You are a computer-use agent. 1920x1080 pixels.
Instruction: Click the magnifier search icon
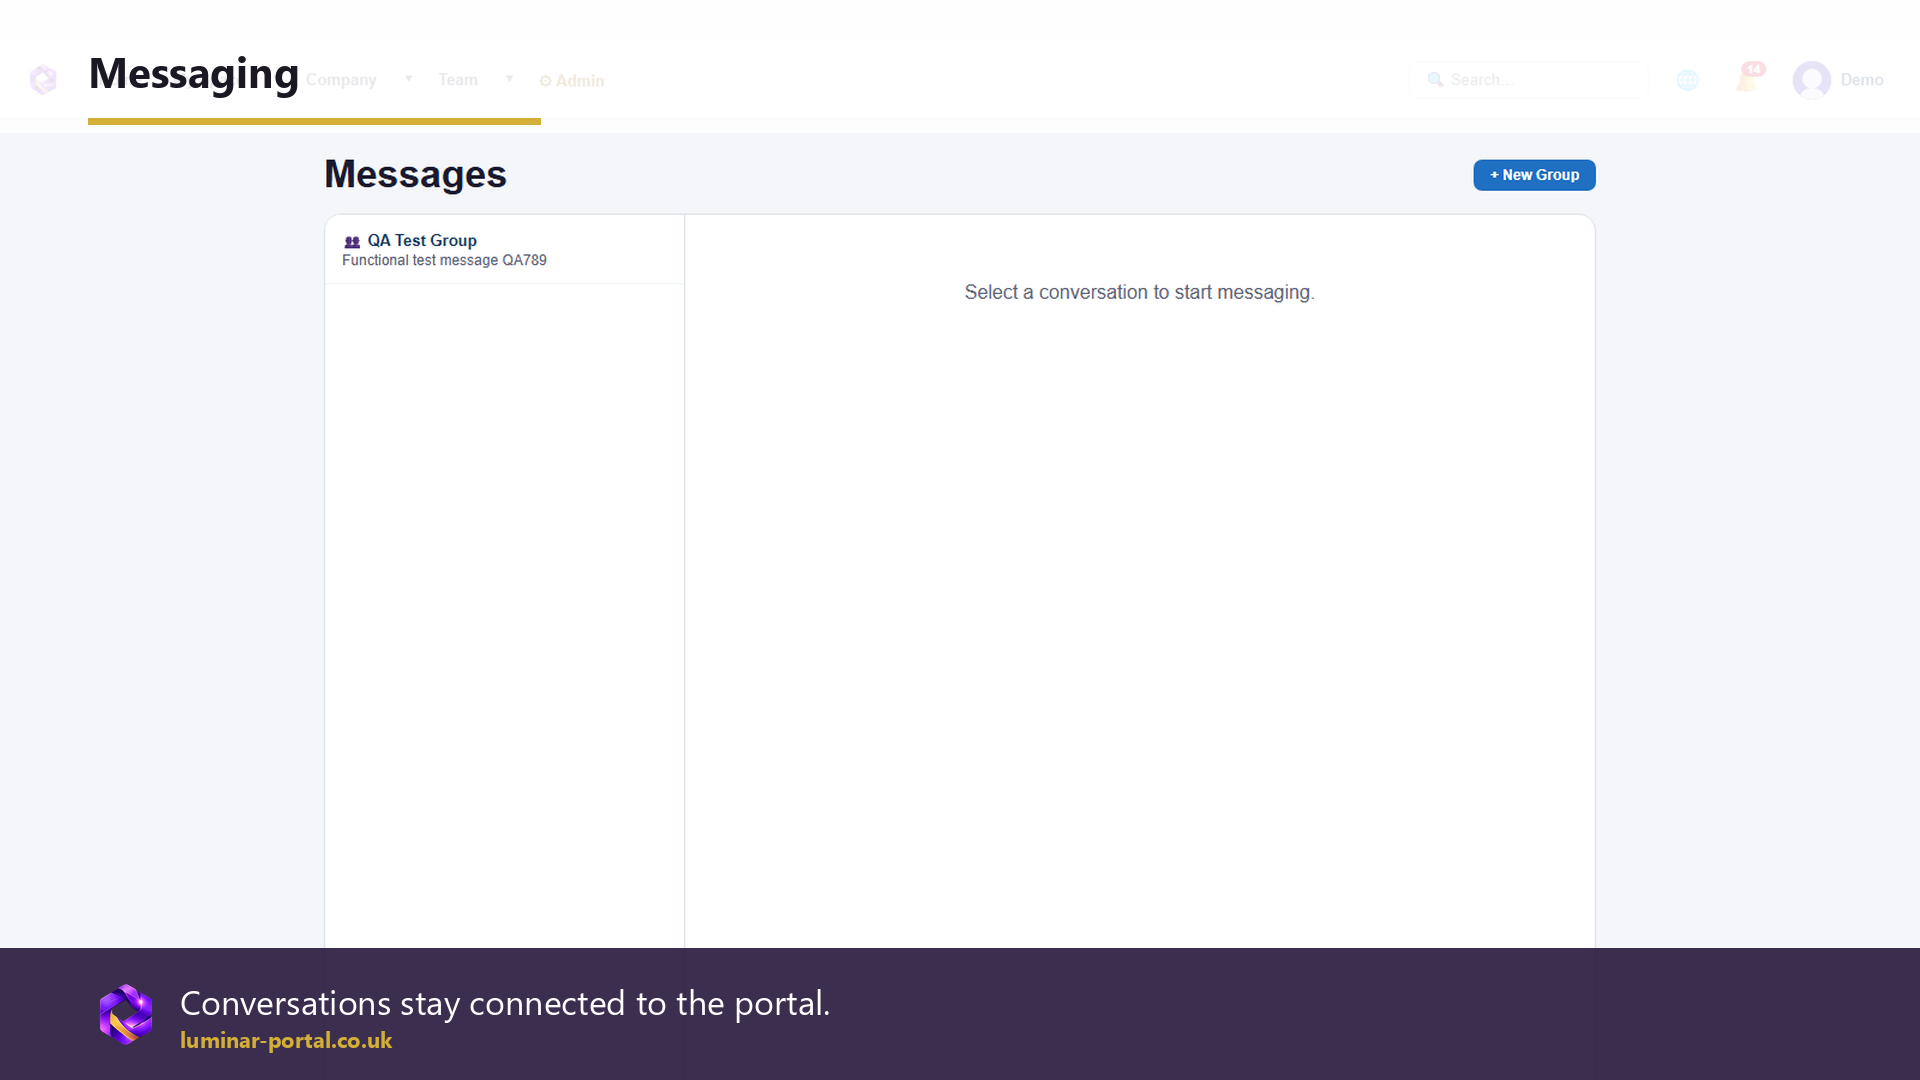coord(1435,80)
